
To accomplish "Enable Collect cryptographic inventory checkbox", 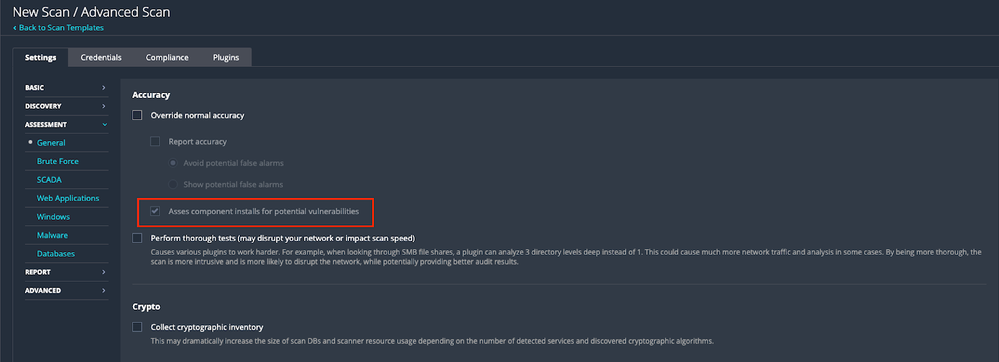I will point(137,327).
